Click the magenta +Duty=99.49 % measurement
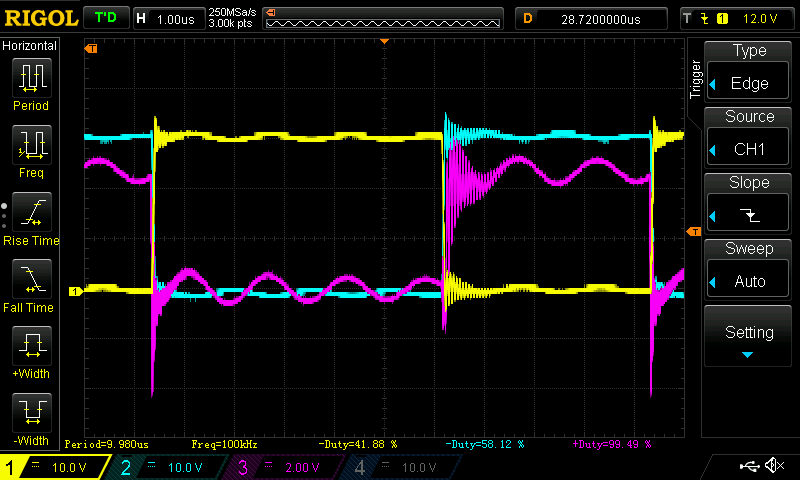 (612, 444)
